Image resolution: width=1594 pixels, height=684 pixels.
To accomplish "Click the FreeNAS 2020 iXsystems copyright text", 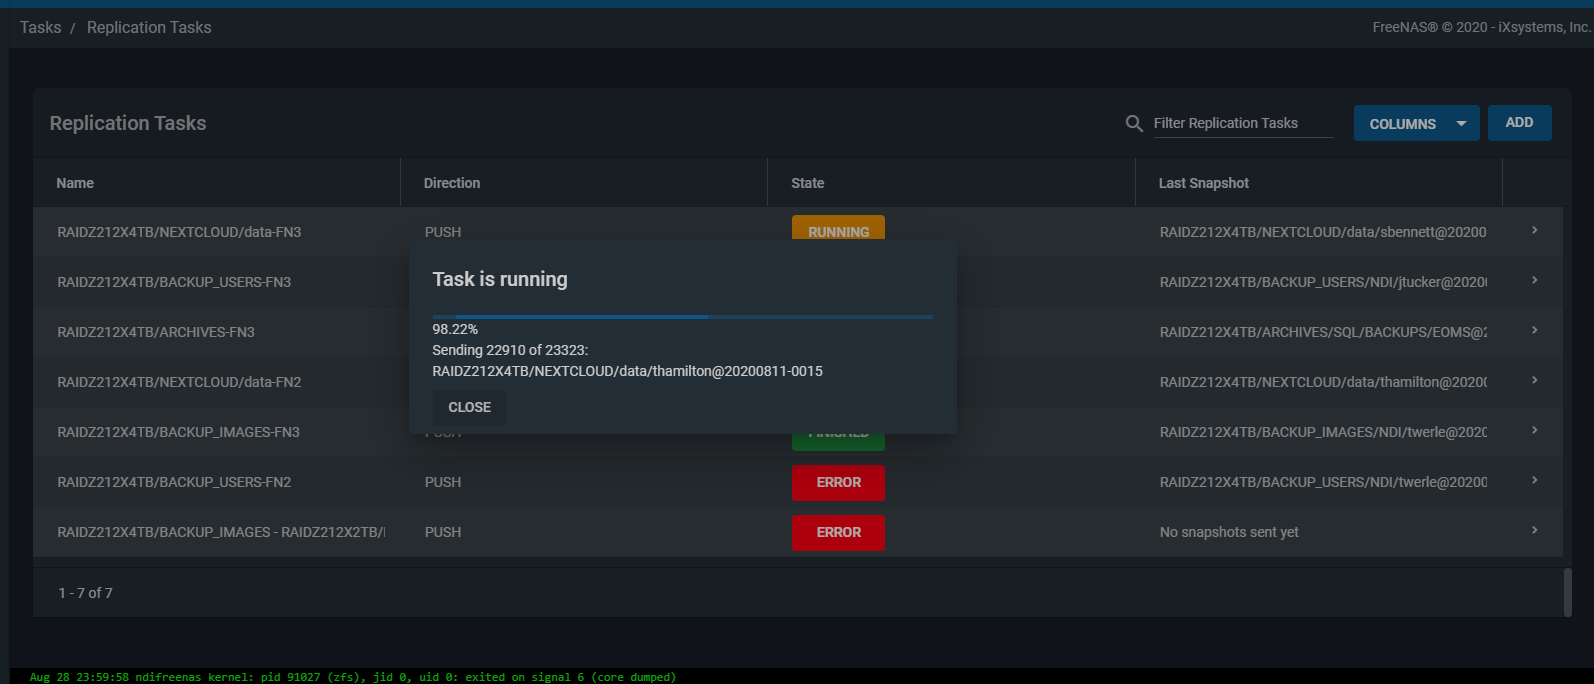I will coord(1481,27).
